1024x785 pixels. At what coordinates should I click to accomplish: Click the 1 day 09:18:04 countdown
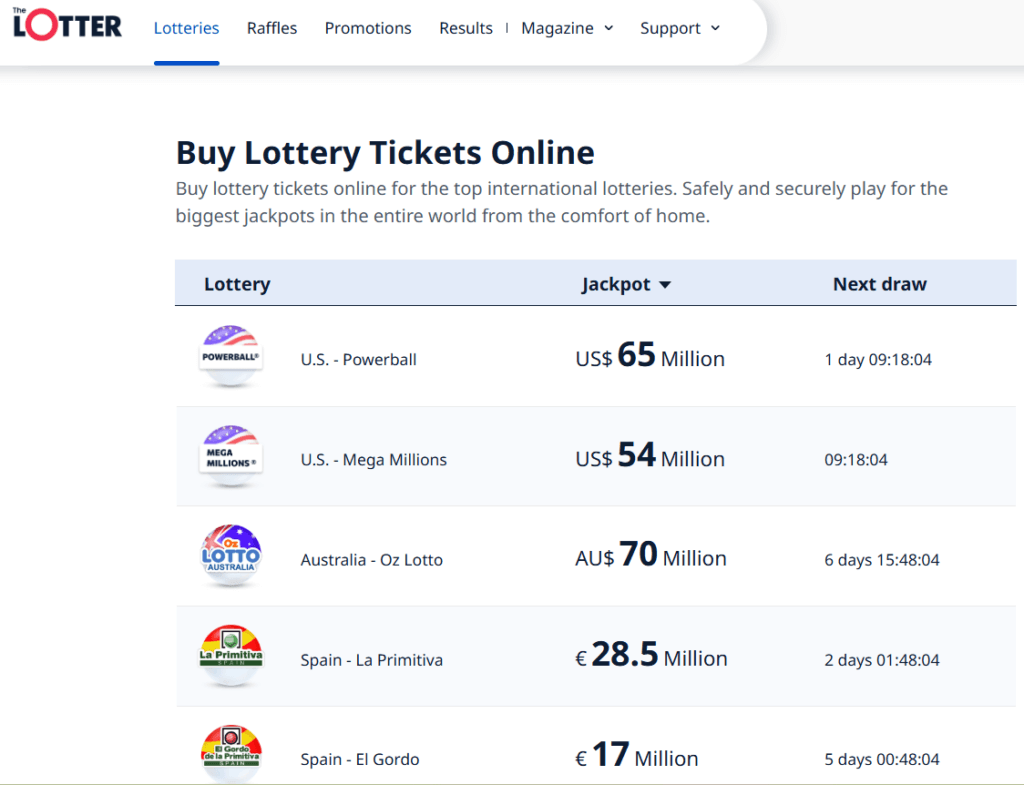(878, 360)
